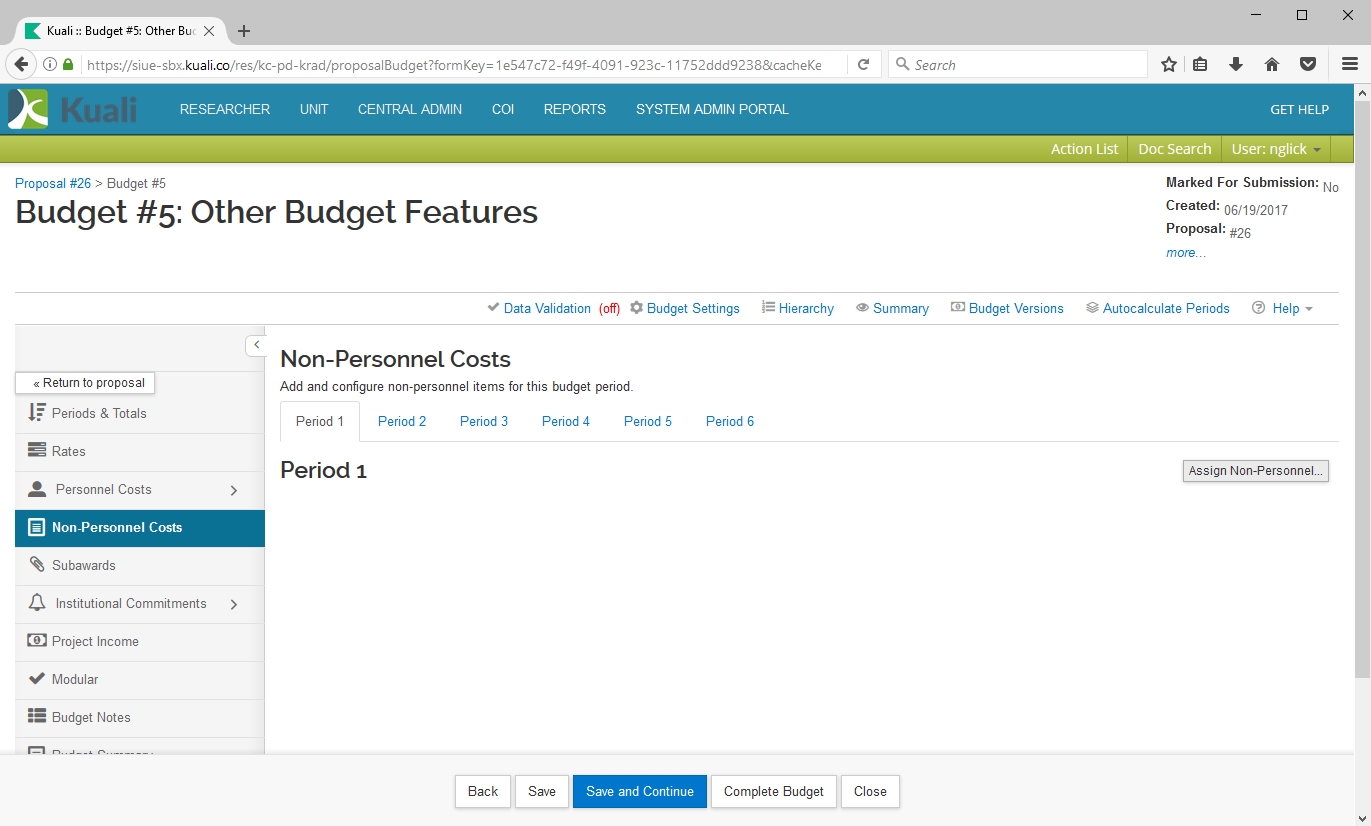Expand the Institutional Commitments submenu
The image size is (1371, 826).
tap(234, 604)
